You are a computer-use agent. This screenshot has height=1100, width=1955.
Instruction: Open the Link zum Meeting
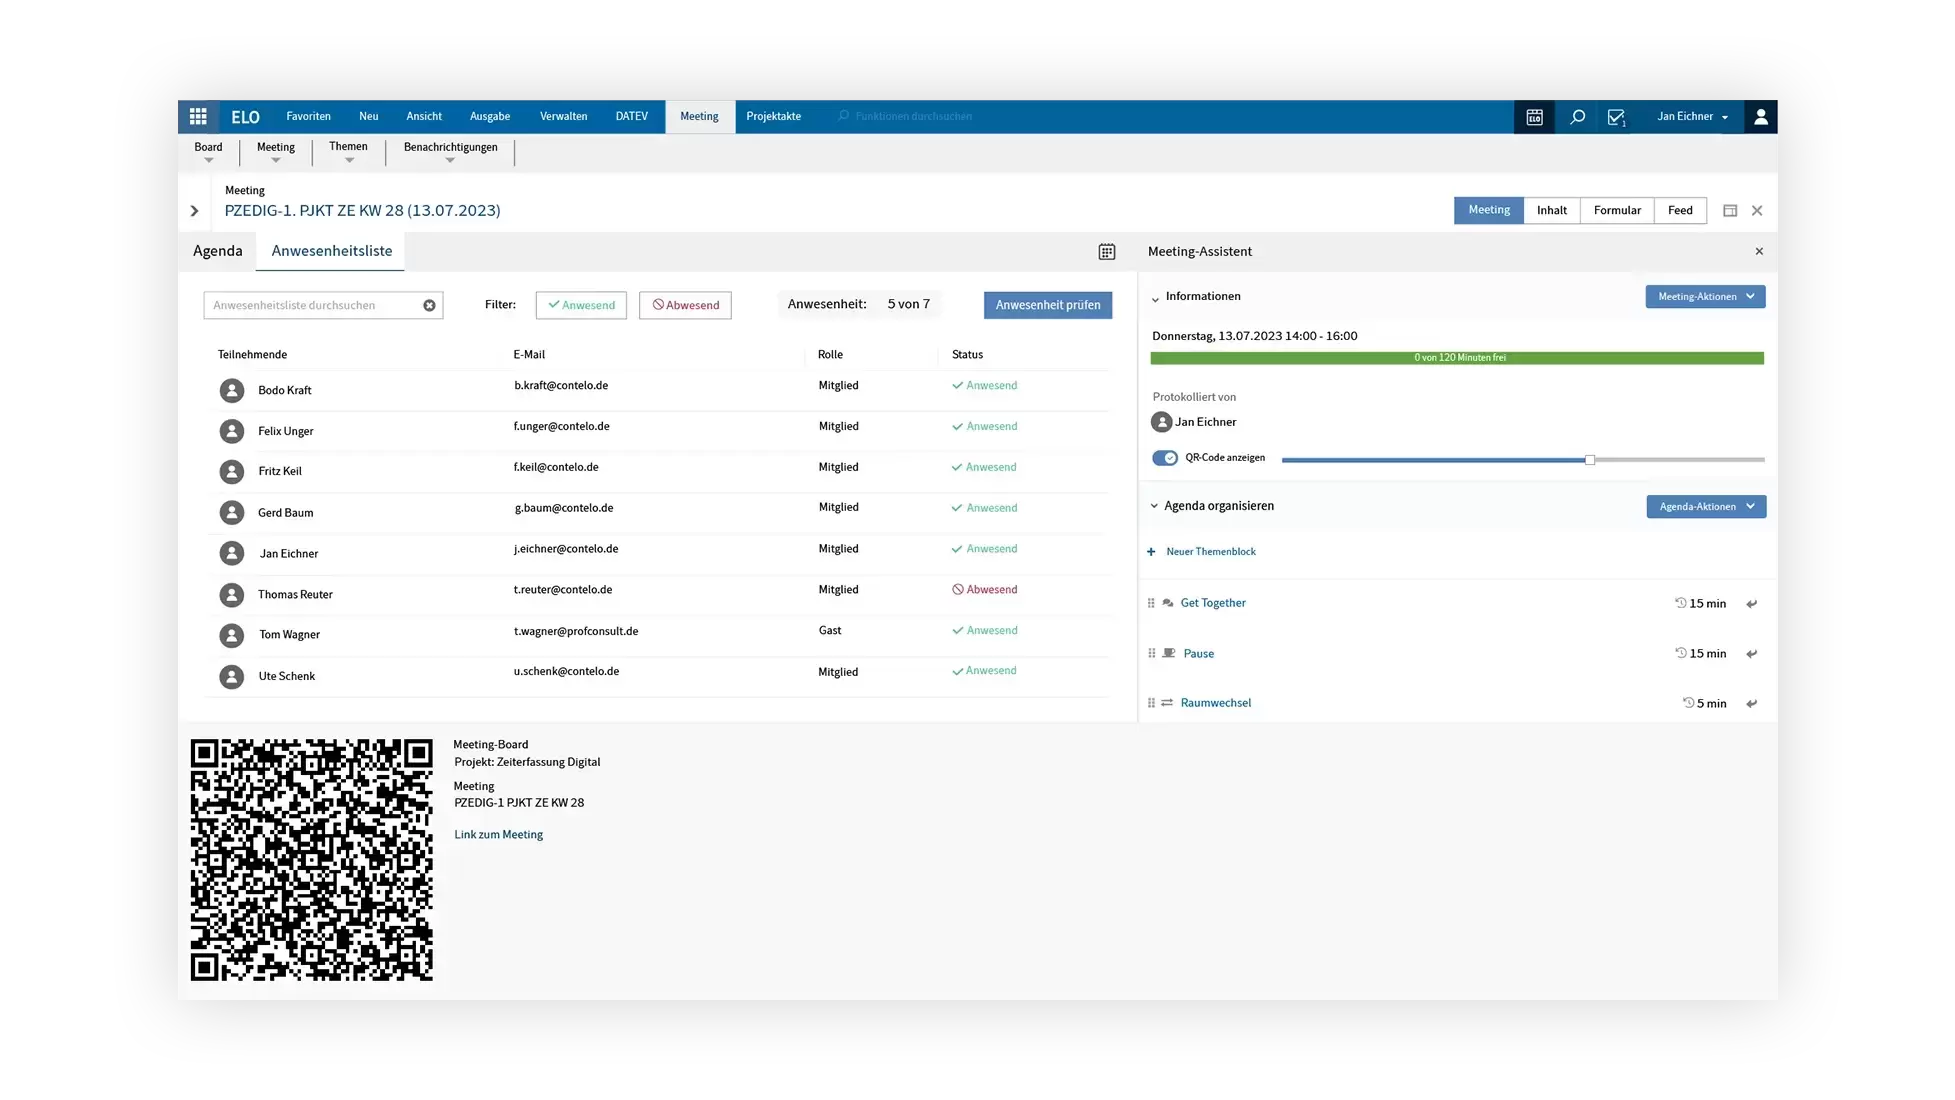(498, 835)
